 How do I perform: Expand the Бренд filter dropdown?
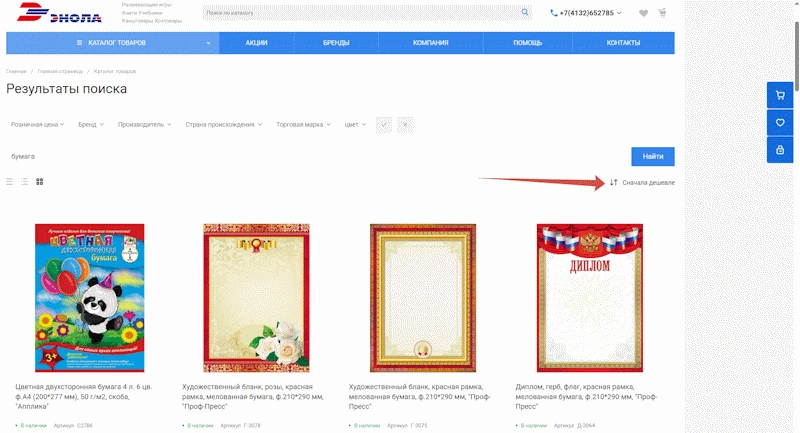91,124
